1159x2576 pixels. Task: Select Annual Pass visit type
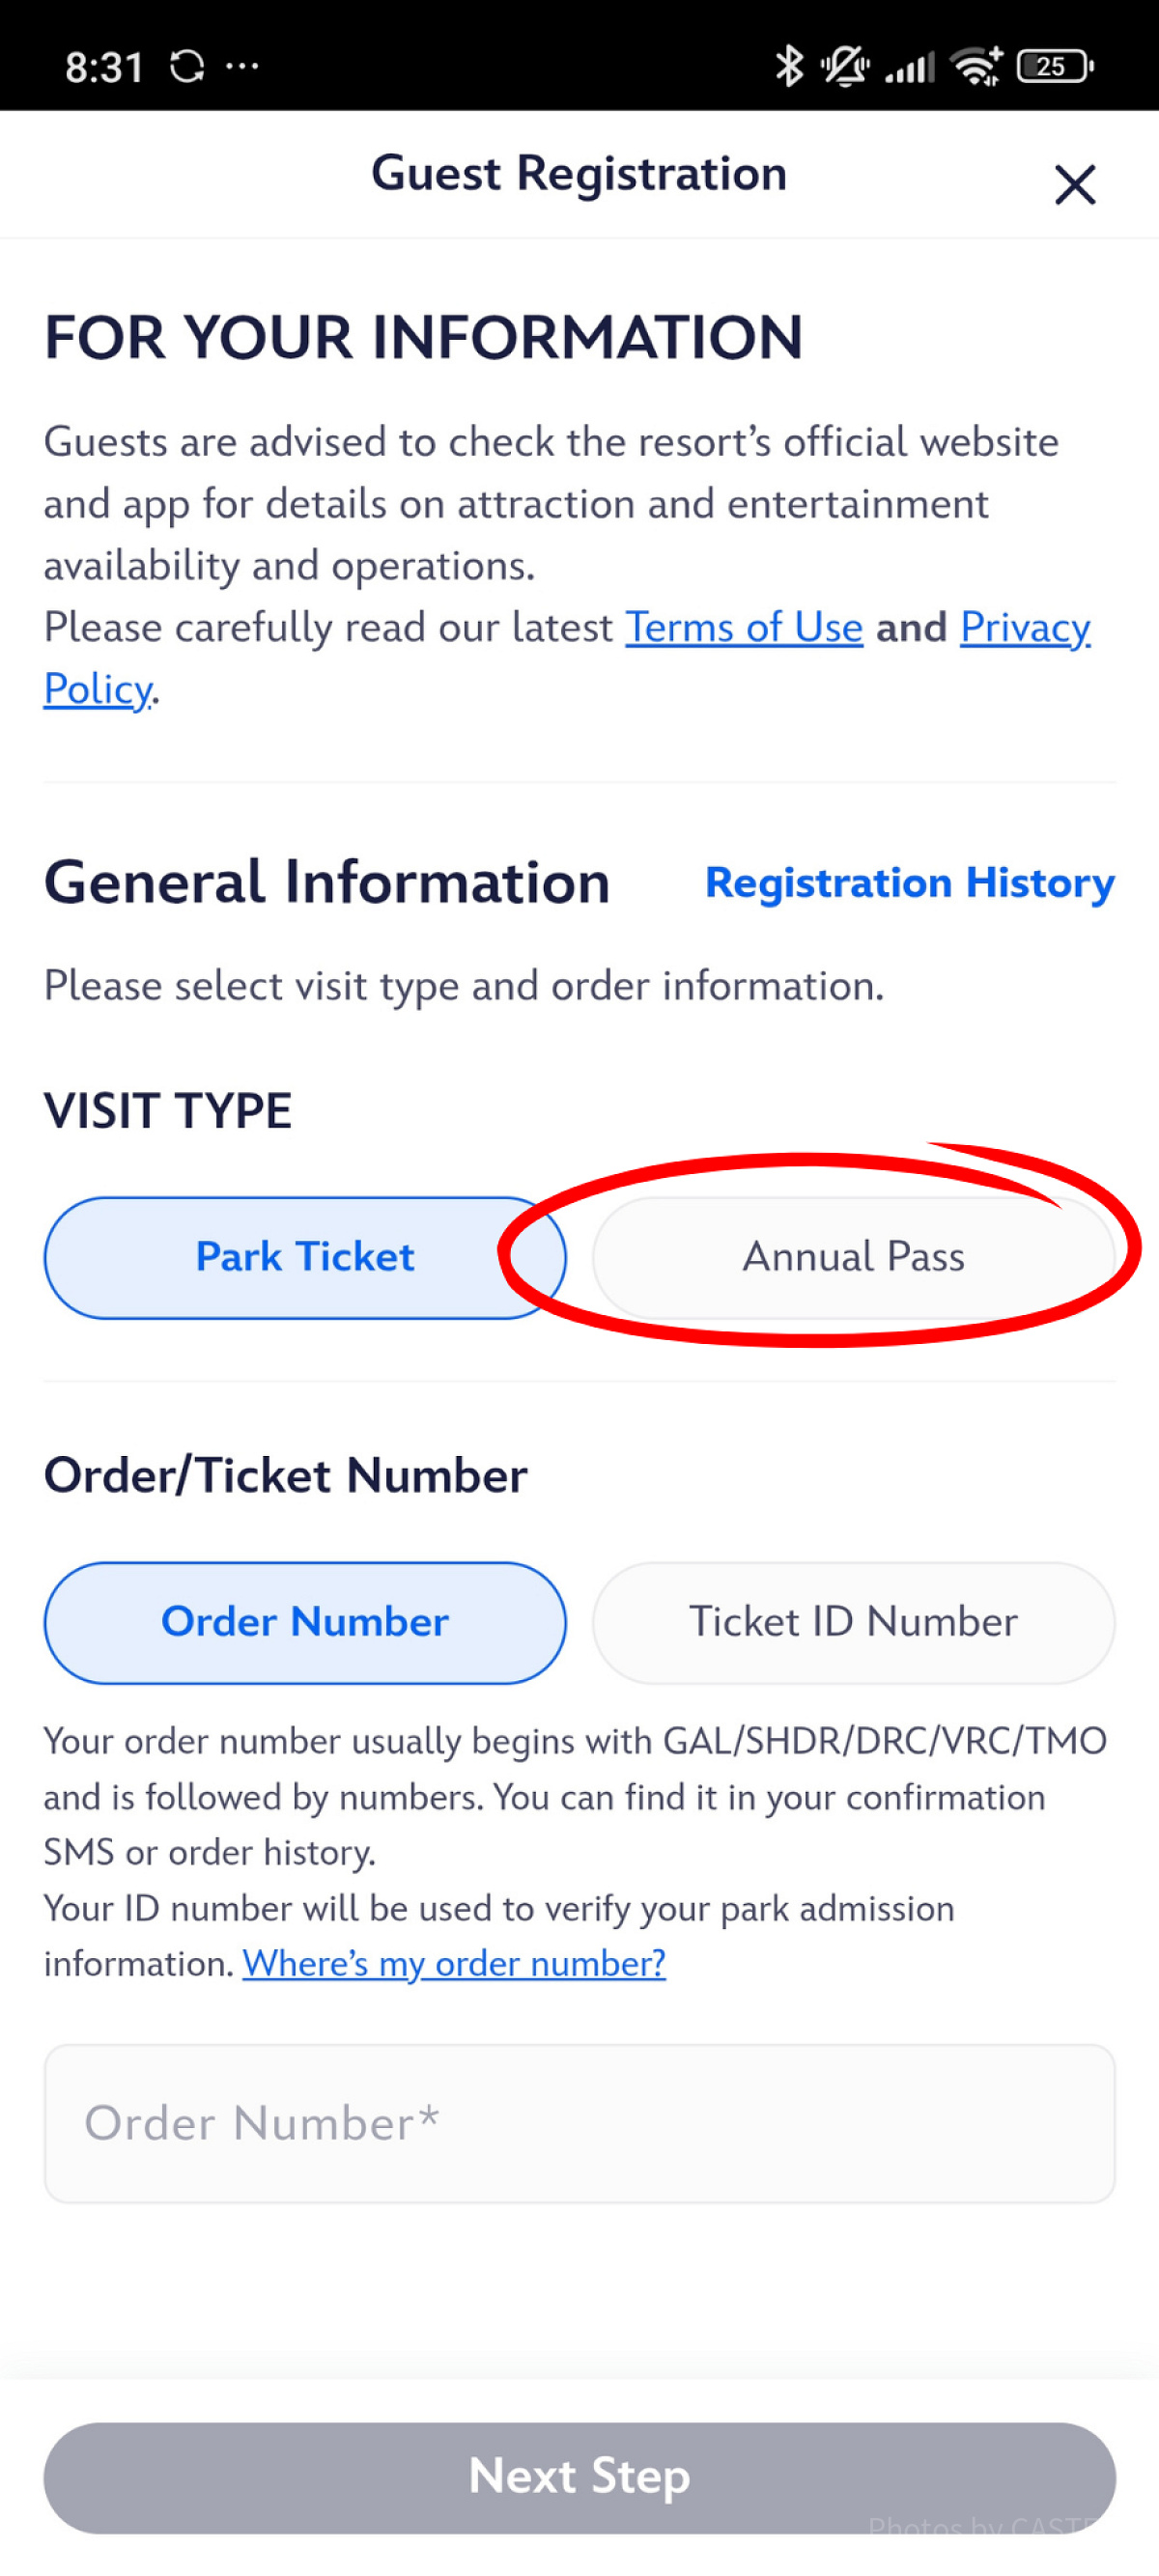[853, 1257]
